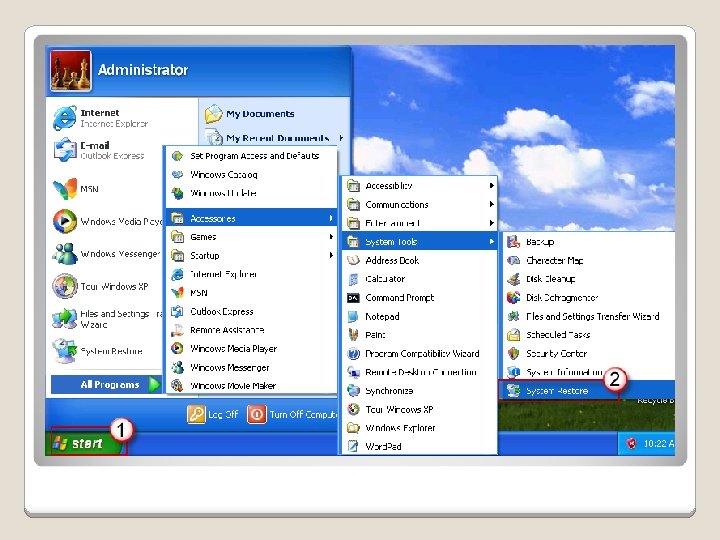Click the Startup folder icon

tap(178, 255)
